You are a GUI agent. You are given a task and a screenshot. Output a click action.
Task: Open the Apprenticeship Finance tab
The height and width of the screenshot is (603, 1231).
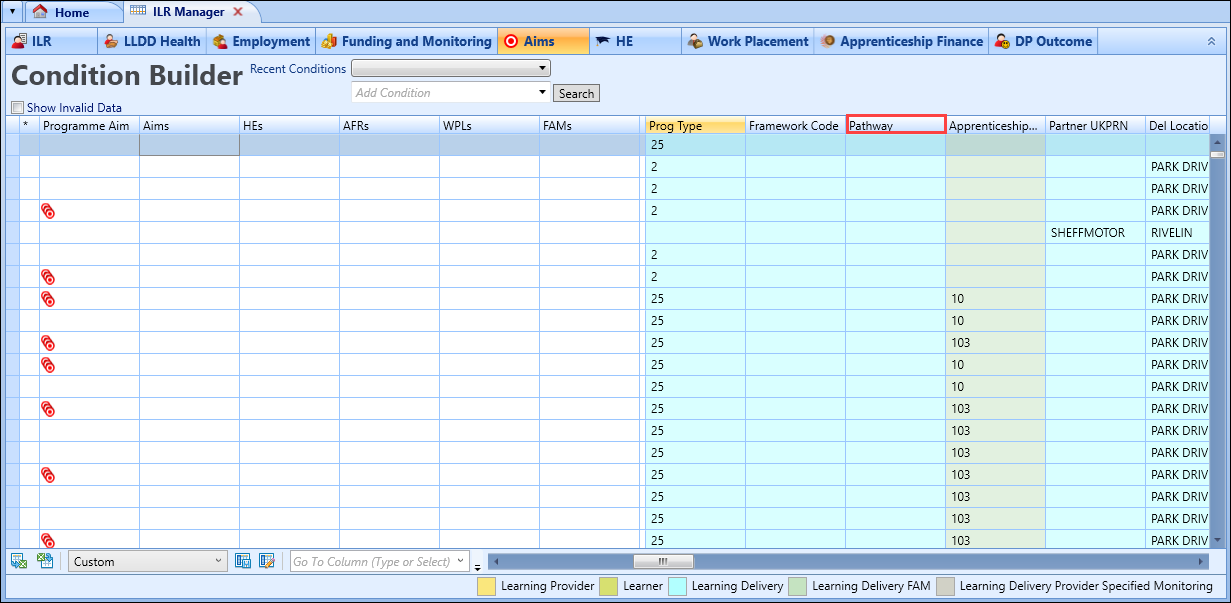(x=901, y=41)
